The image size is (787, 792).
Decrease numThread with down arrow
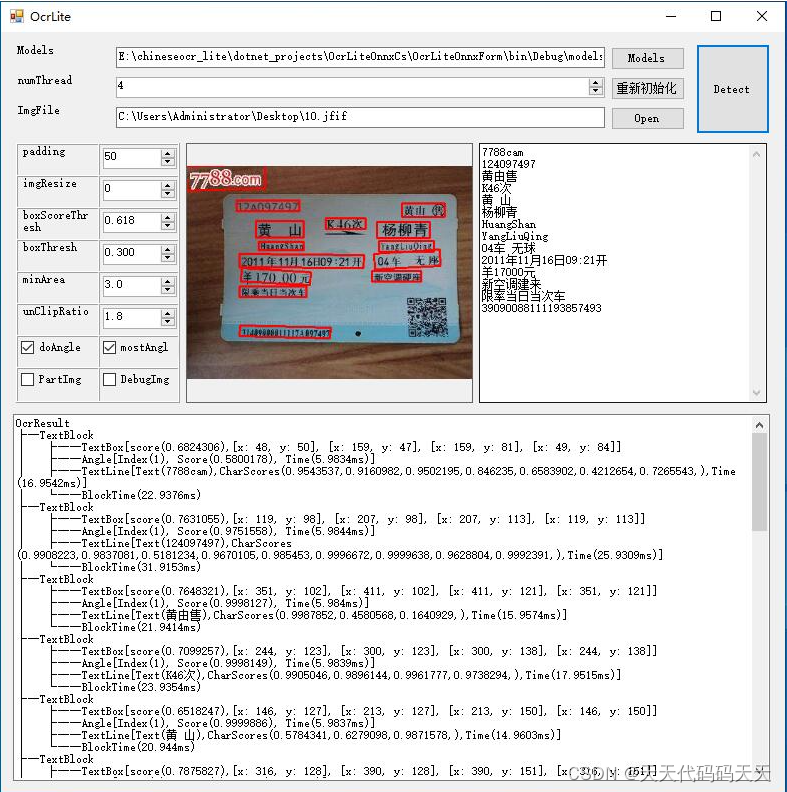596,91
